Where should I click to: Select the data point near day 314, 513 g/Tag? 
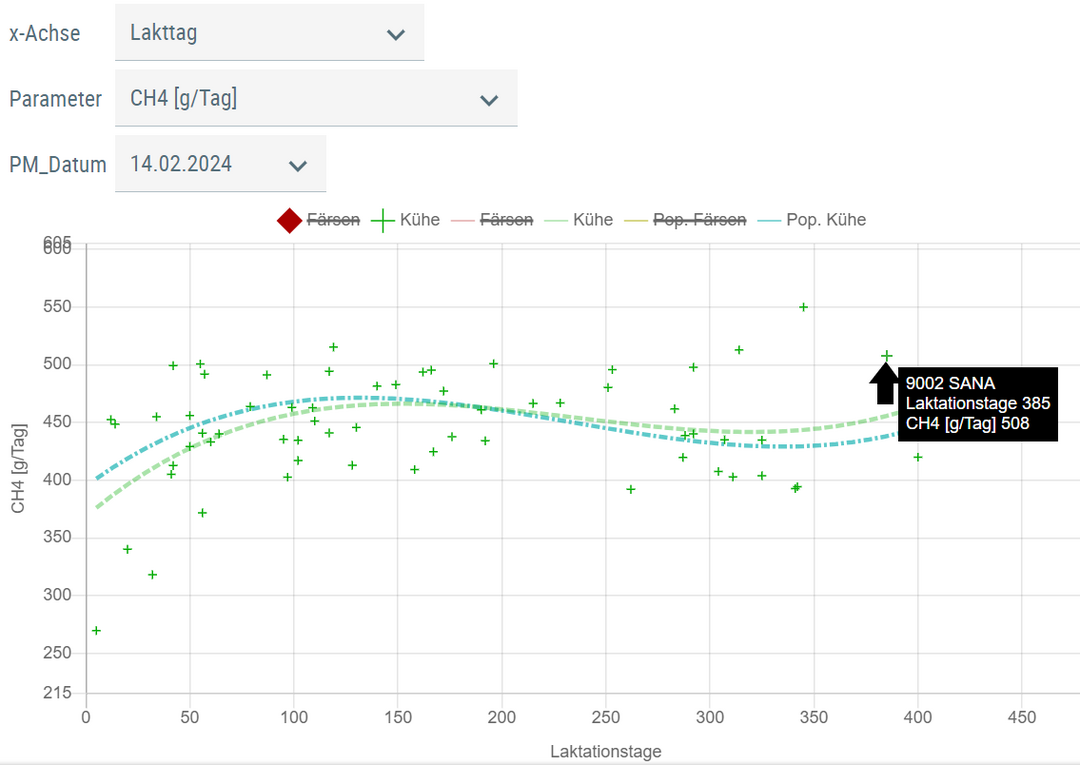coord(739,350)
